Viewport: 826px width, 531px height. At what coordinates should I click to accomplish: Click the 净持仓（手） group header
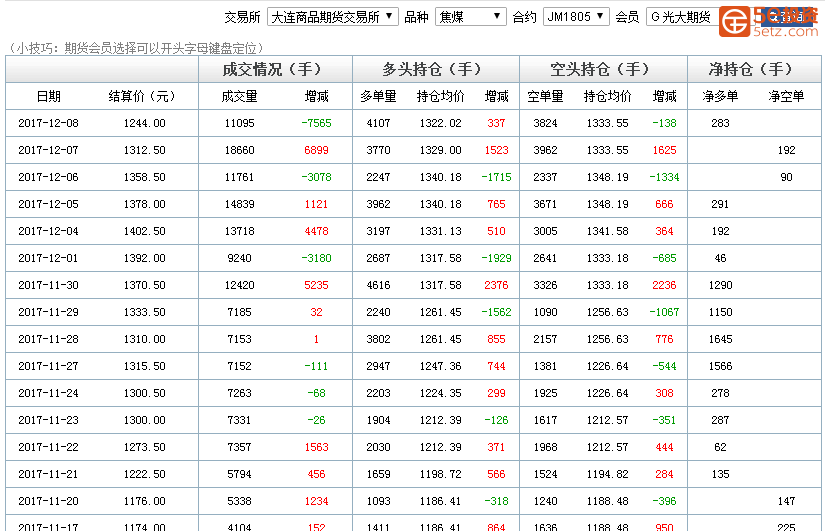click(x=754, y=69)
